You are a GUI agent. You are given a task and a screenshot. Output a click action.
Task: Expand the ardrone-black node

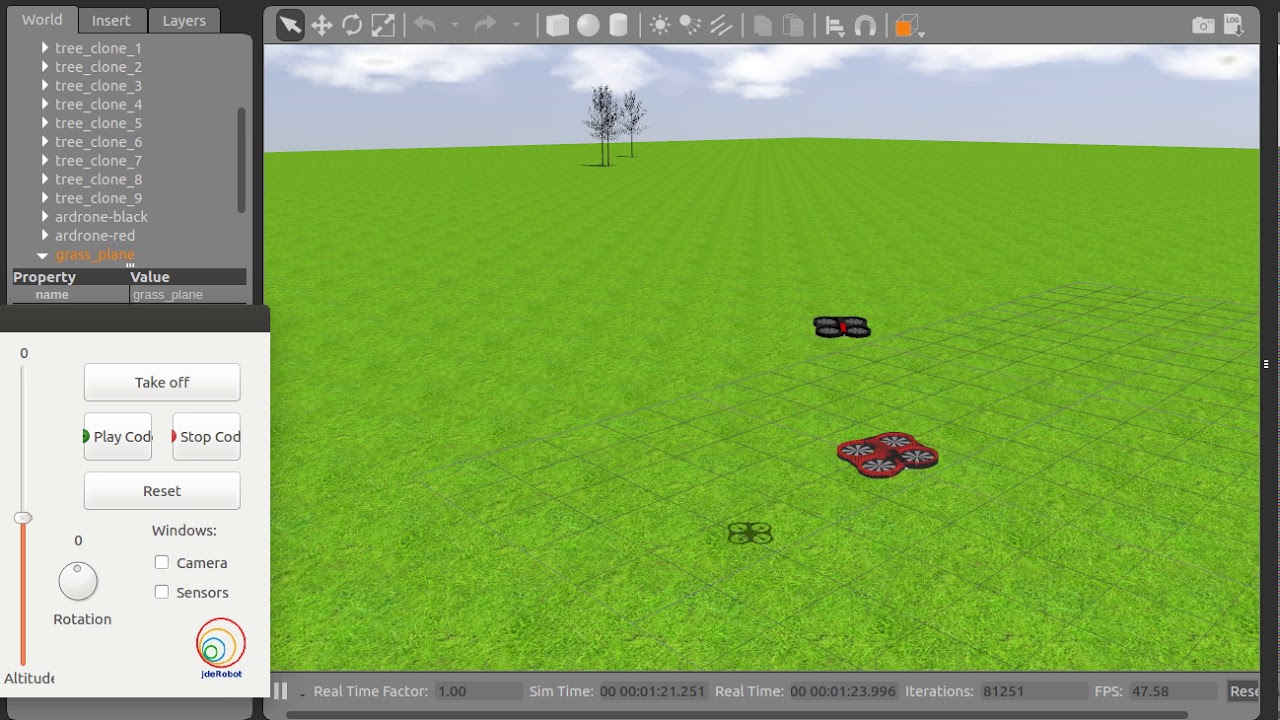[45, 217]
